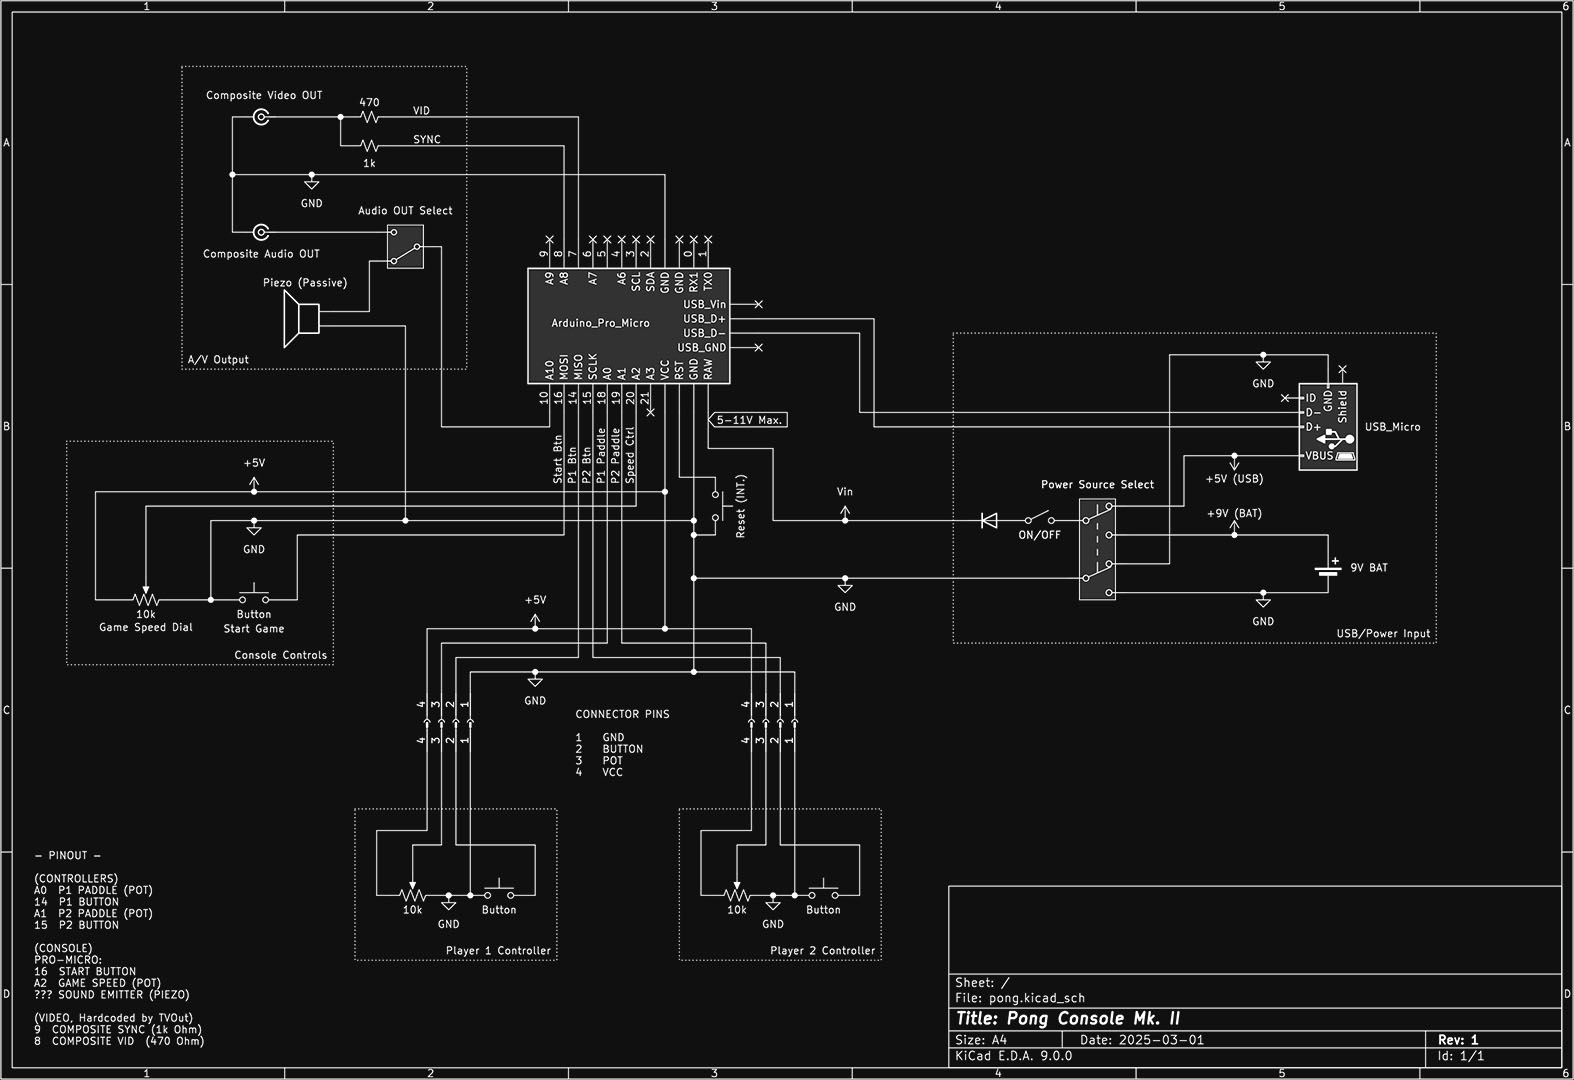Click the +5V symbol in Console Controls

click(254, 483)
